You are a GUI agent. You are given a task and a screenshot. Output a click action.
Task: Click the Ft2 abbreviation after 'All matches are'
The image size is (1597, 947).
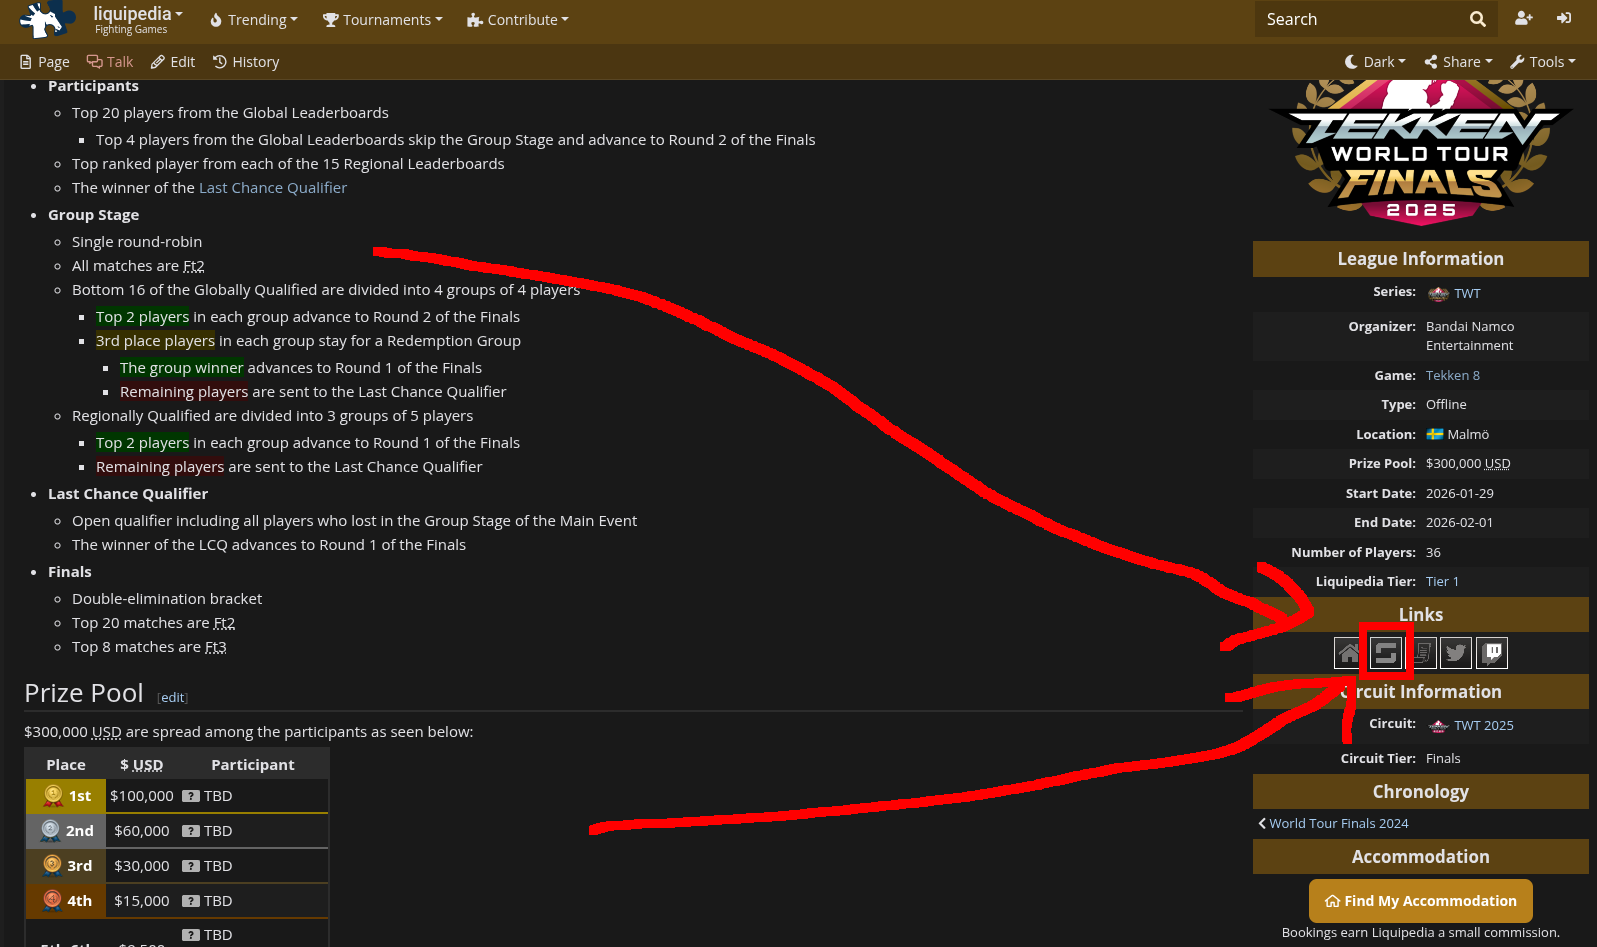tap(194, 266)
